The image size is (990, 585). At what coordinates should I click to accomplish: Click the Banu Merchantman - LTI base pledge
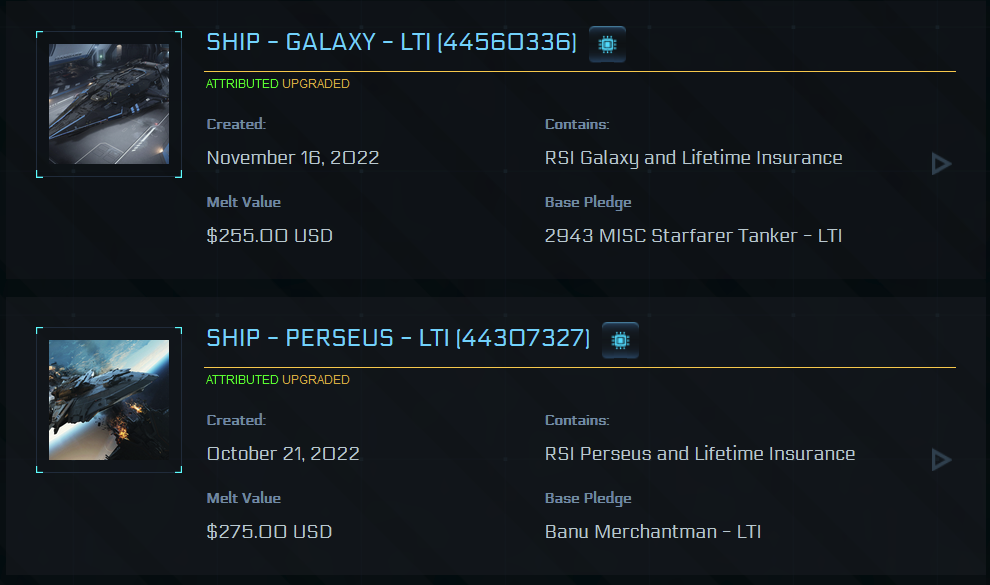pyautogui.click(x=653, y=532)
